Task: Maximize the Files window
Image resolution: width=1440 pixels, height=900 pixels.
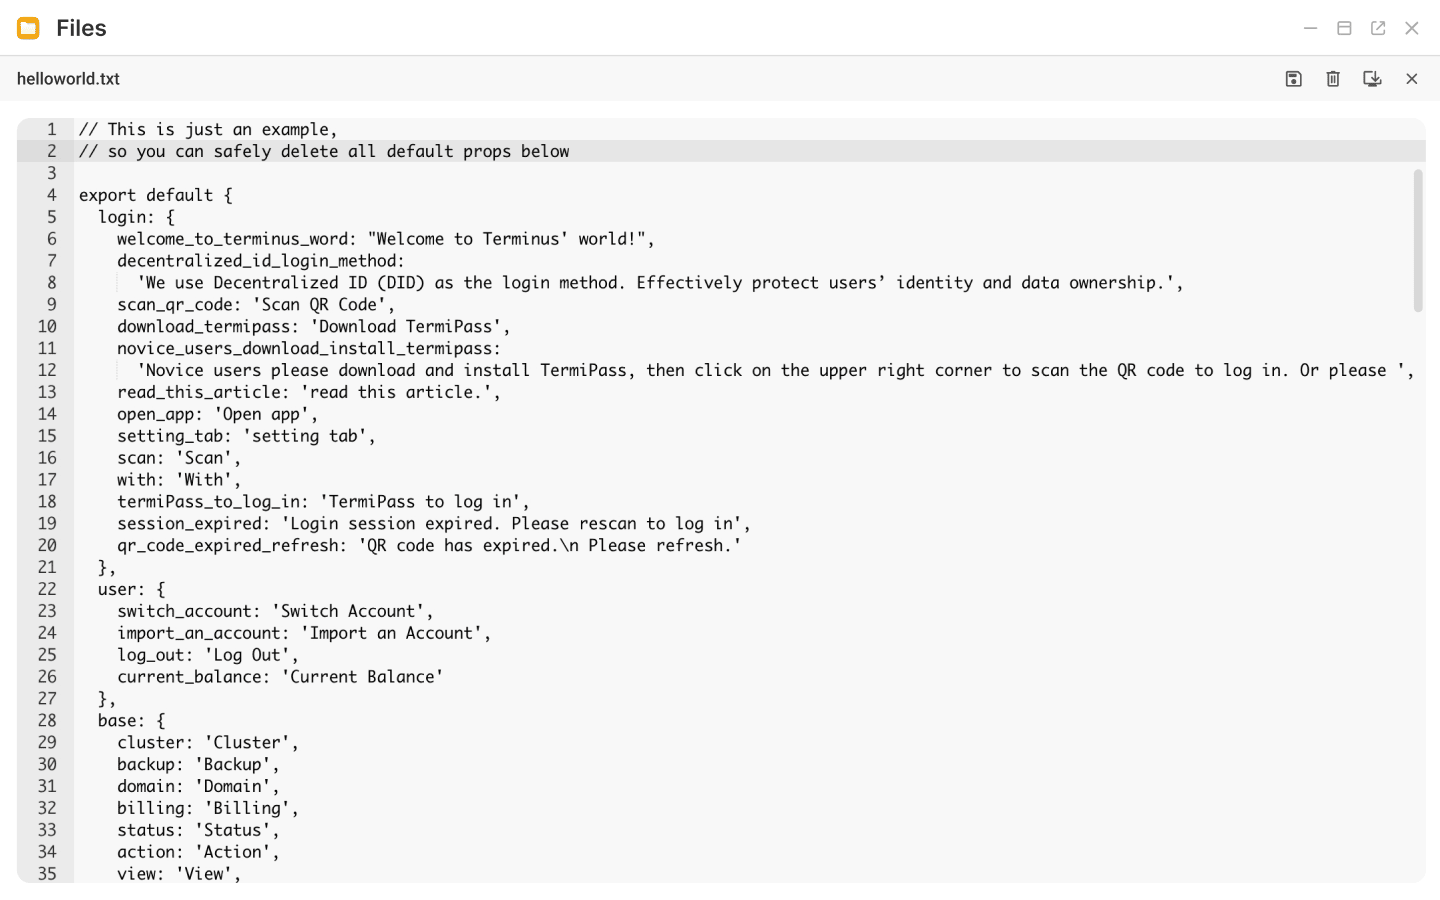Action: (1344, 28)
